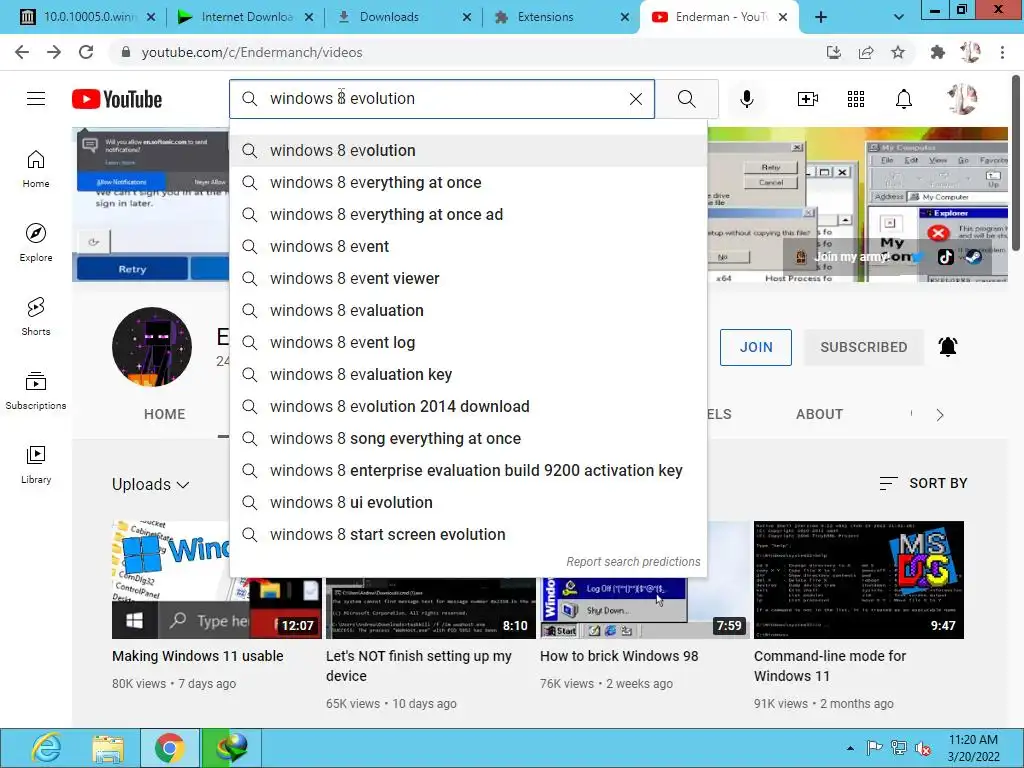This screenshot has width=1024, height=768.
Task: Open Subscriptions in sidebar
Action: [x=36, y=391]
